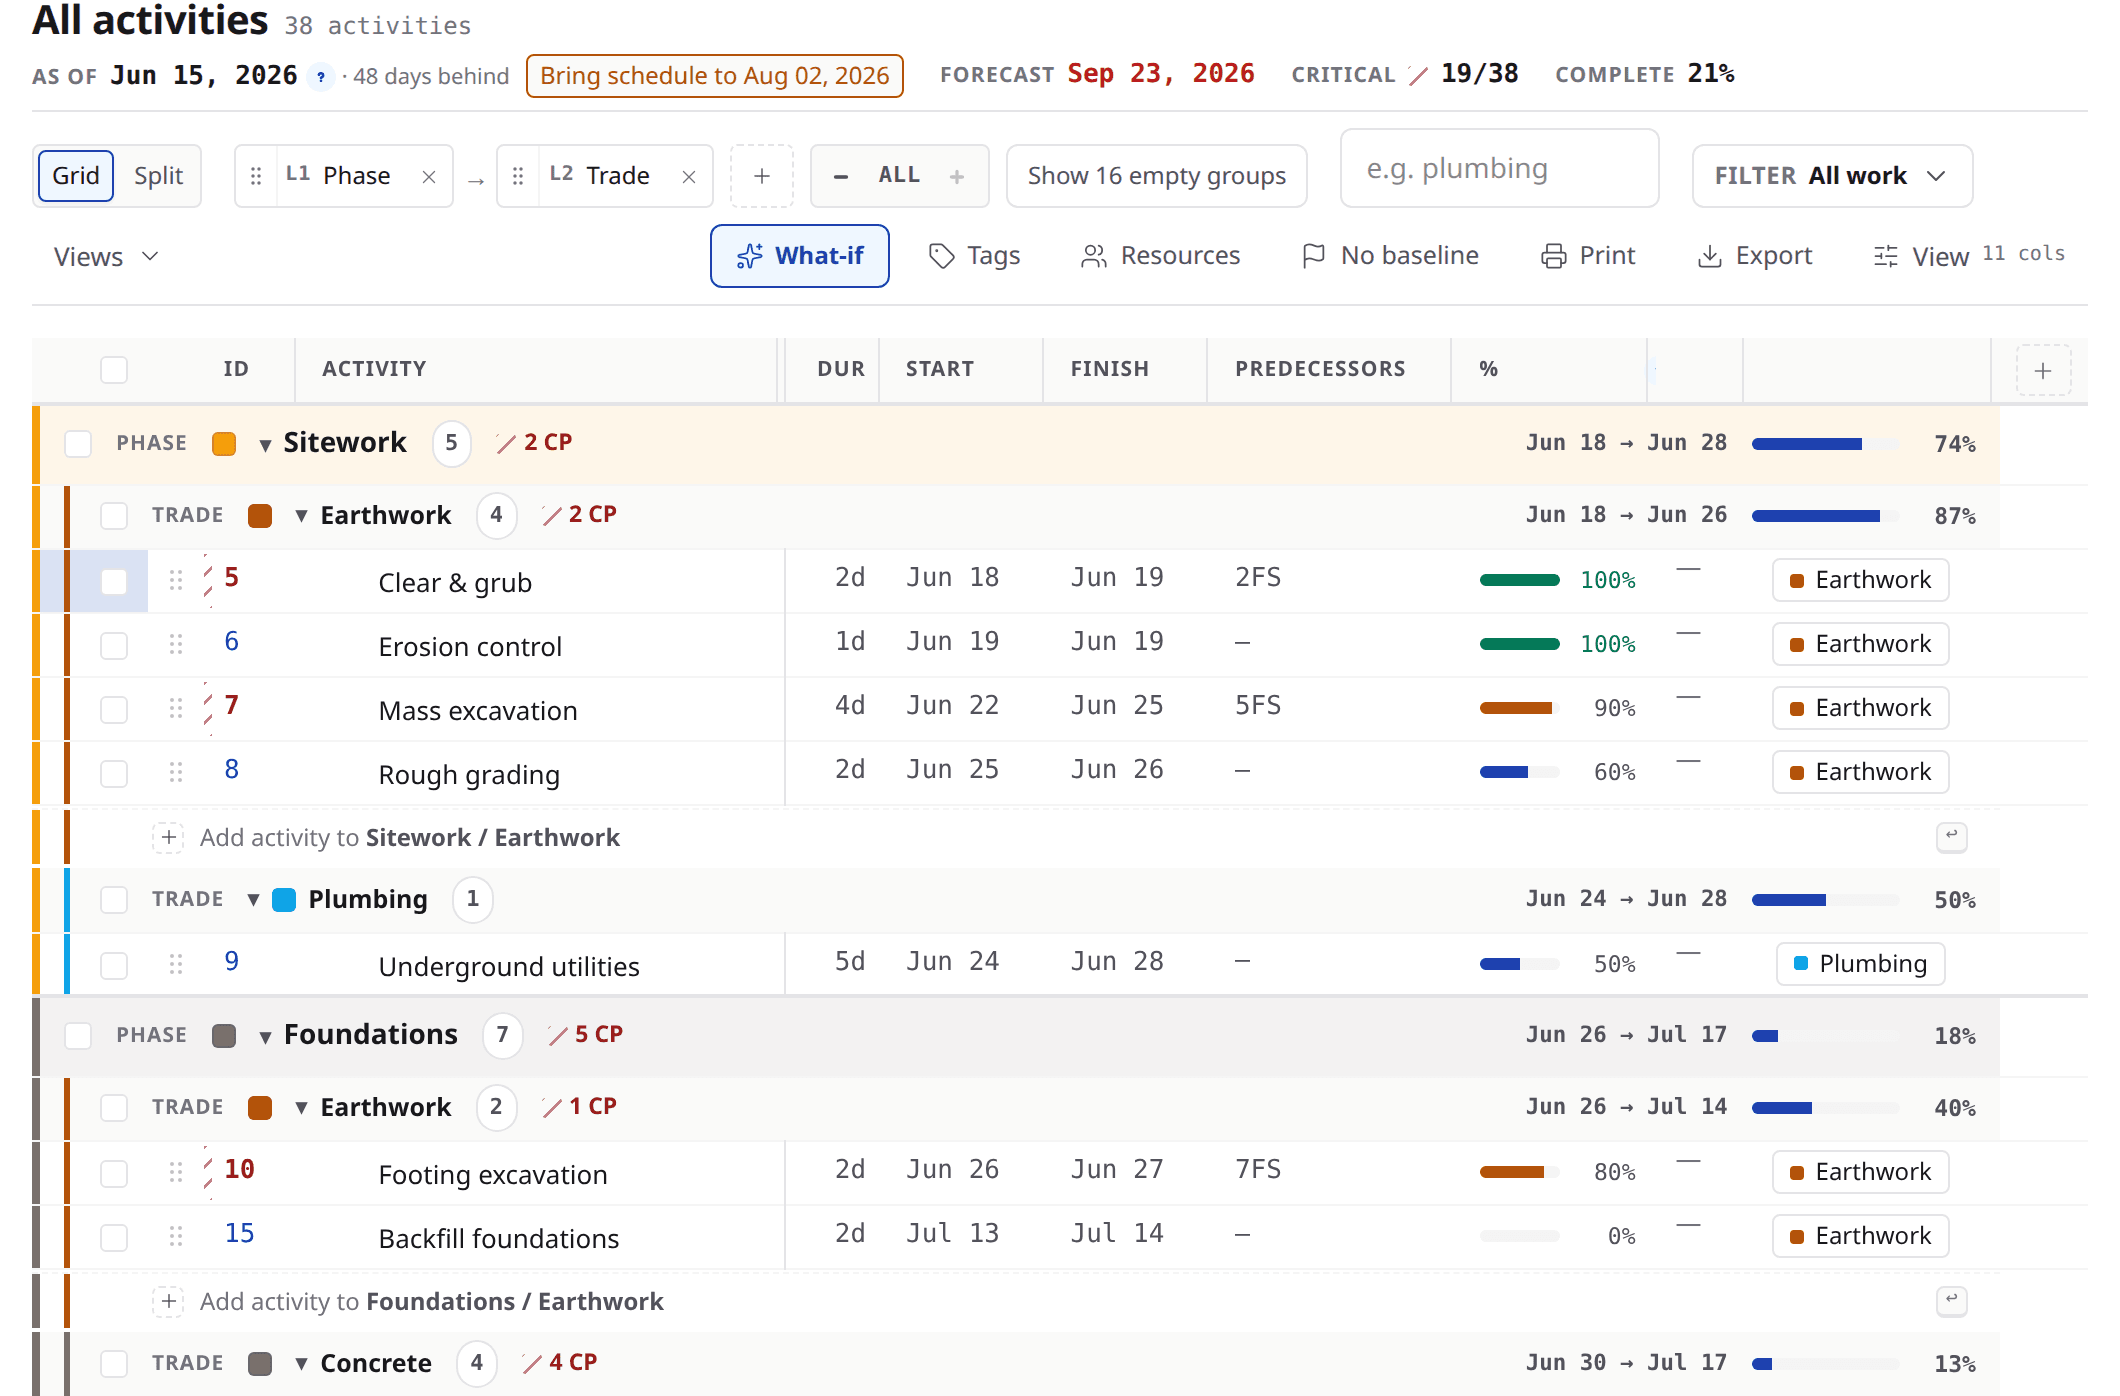Viewport: 2120px width, 1396px height.
Task: Select the Clear & grub row checkbox
Action: click(114, 581)
